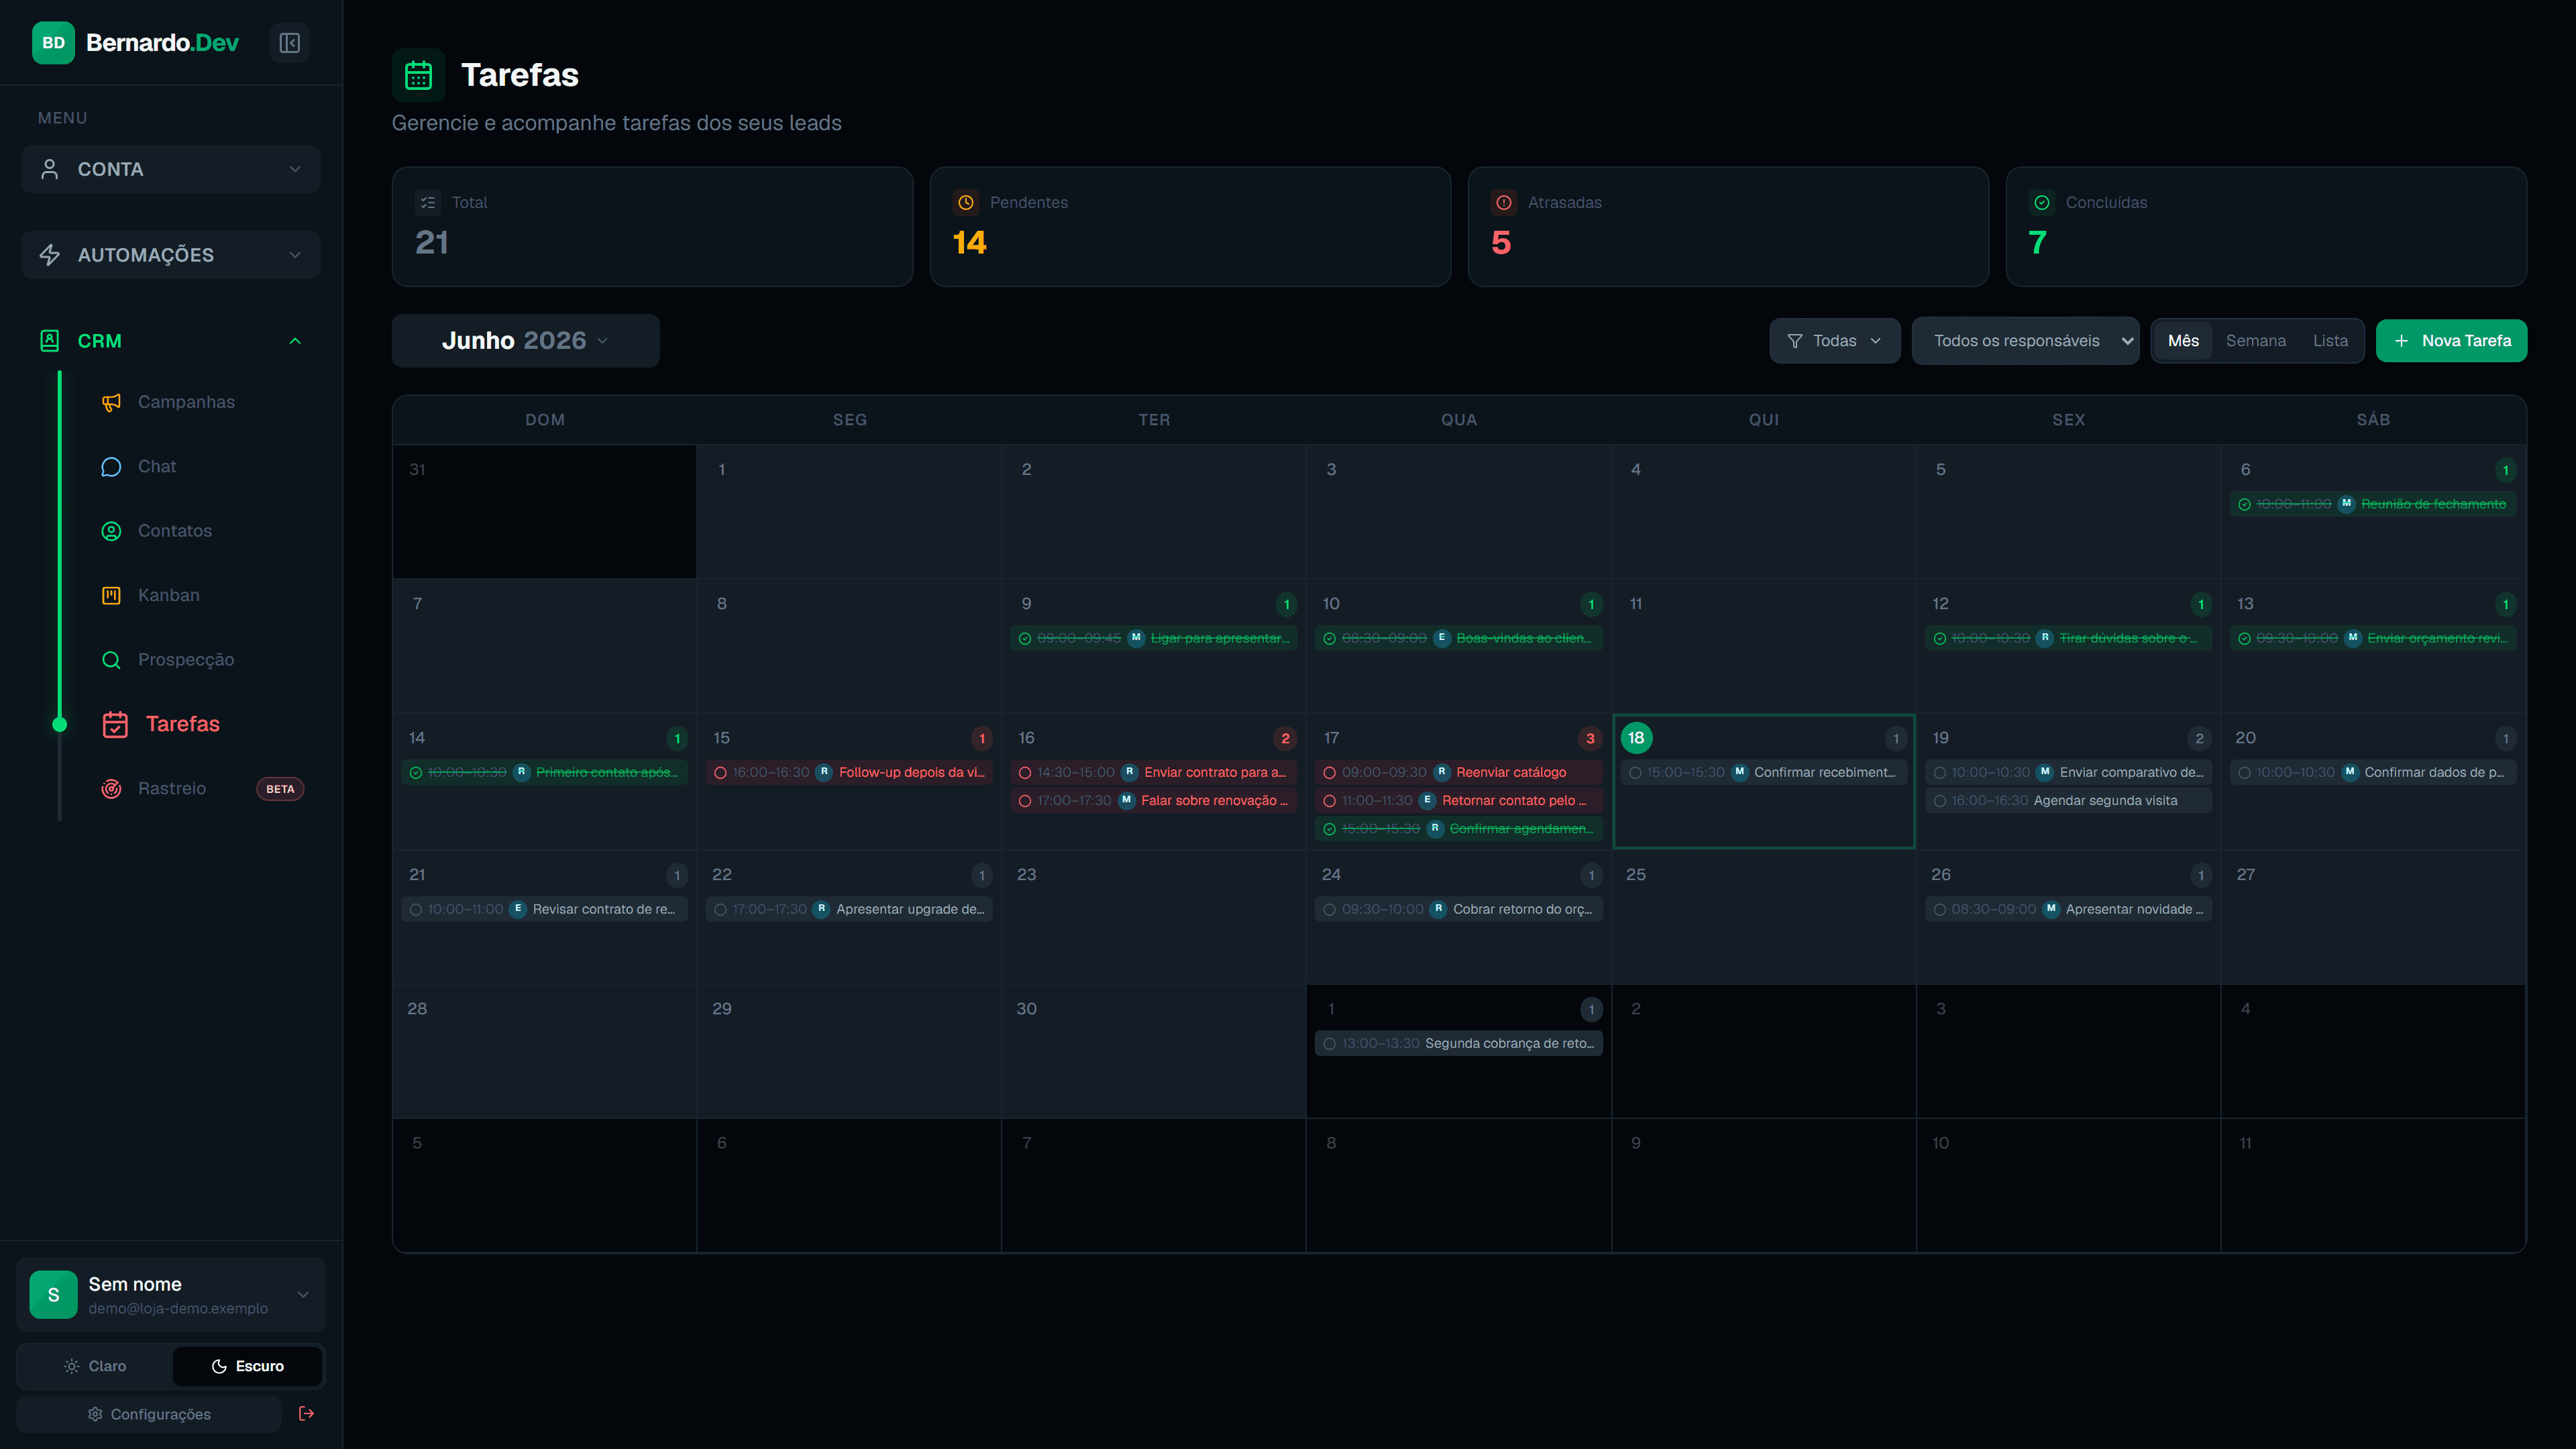Viewport: 2576px width, 1449px height.
Task: Uncheck completed 'Reunião de fechamento' task
Action: point(2244,504)
